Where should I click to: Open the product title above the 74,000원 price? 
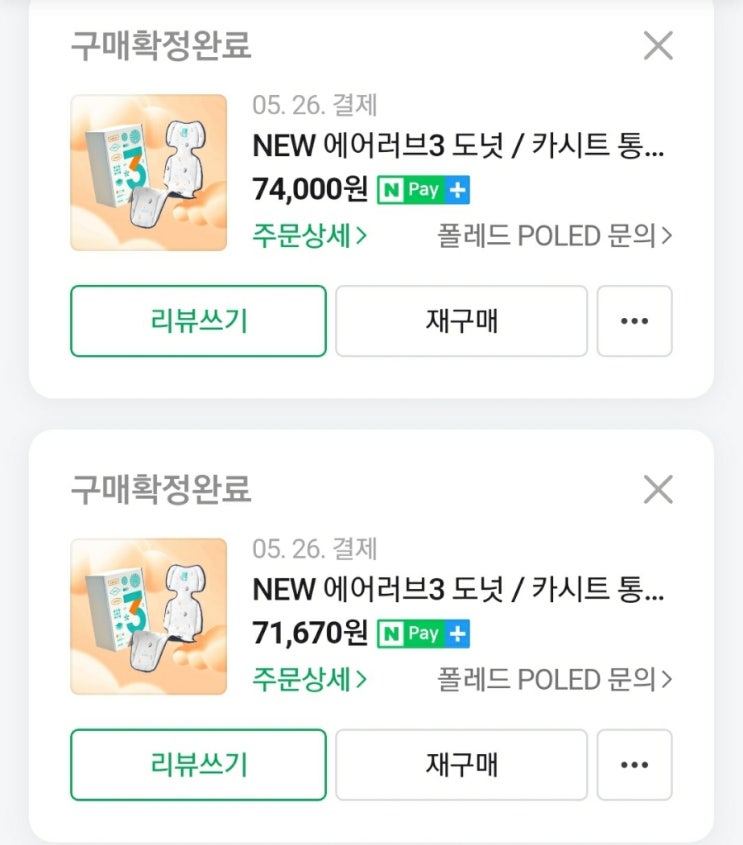(458, 146)
